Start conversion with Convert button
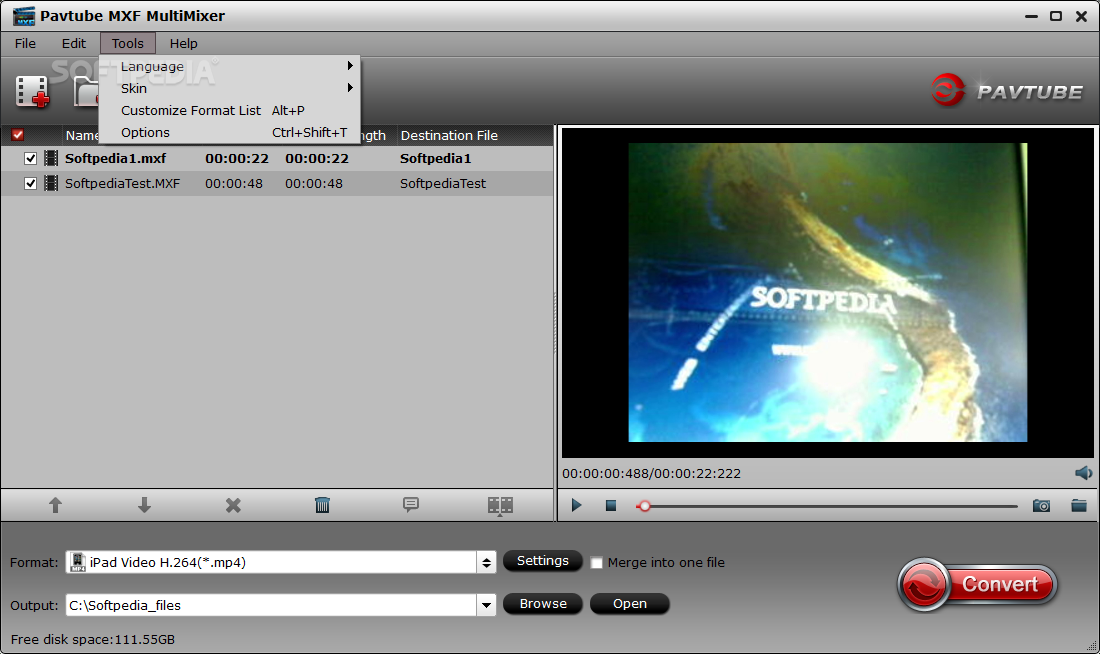The height and width of the screenshot is (654, 1100). [x=977, y=584]
